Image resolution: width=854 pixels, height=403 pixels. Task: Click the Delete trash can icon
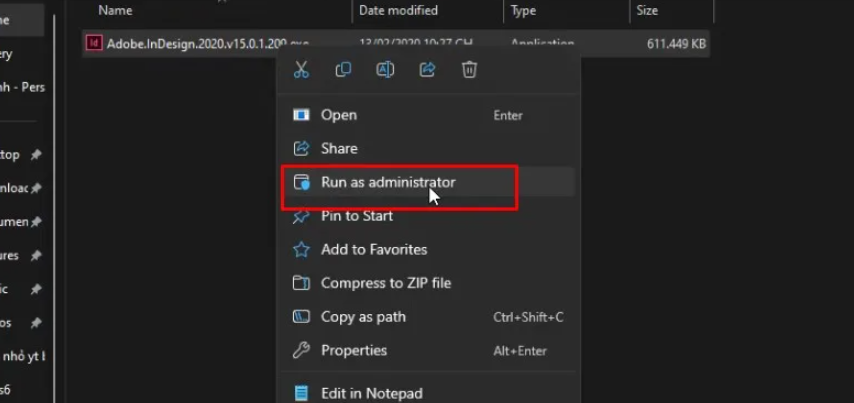(x=469, y=69)
